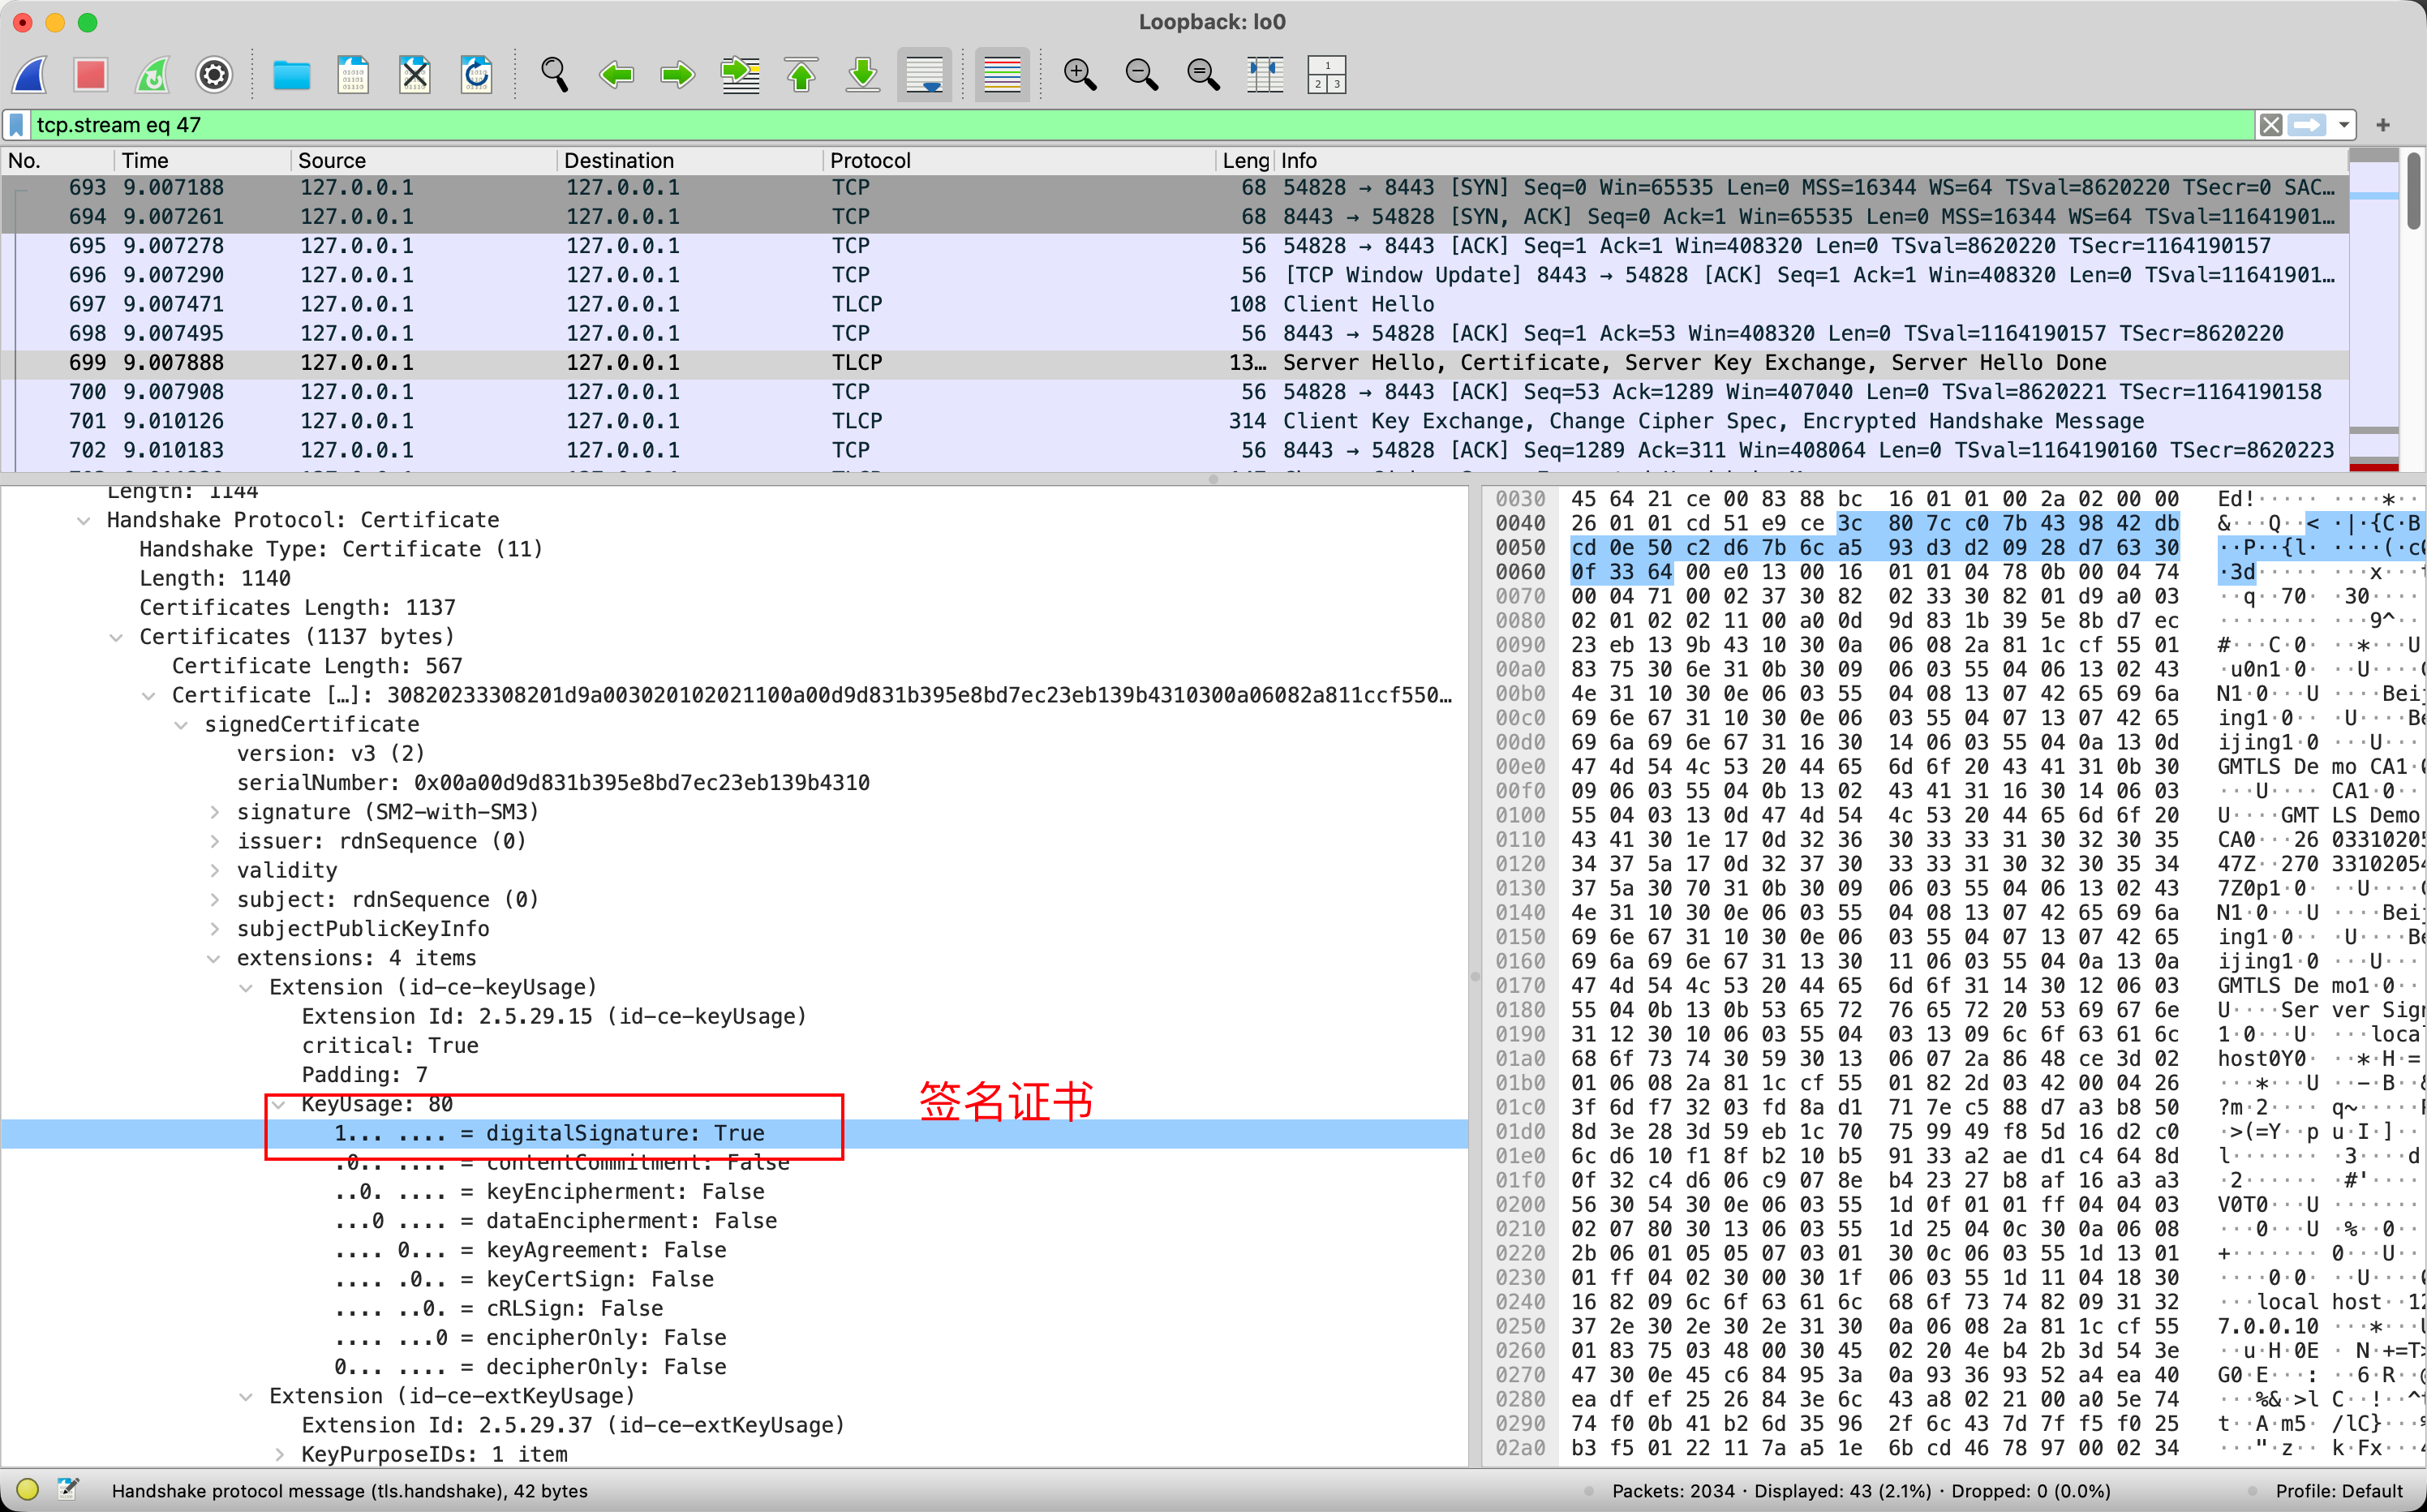
Task: Click the resize columns icon
Action: [1264, 75]
